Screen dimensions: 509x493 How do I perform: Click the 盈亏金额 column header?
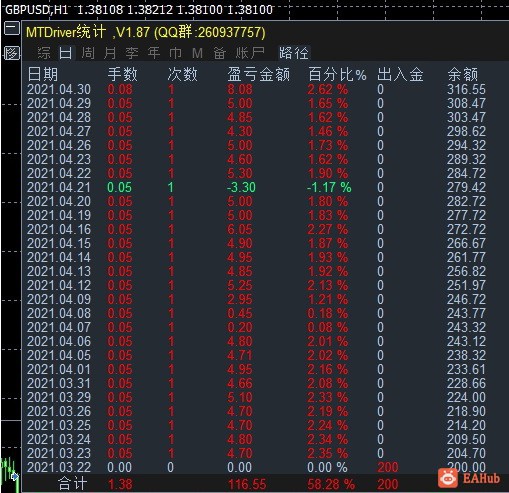point(259,74)
